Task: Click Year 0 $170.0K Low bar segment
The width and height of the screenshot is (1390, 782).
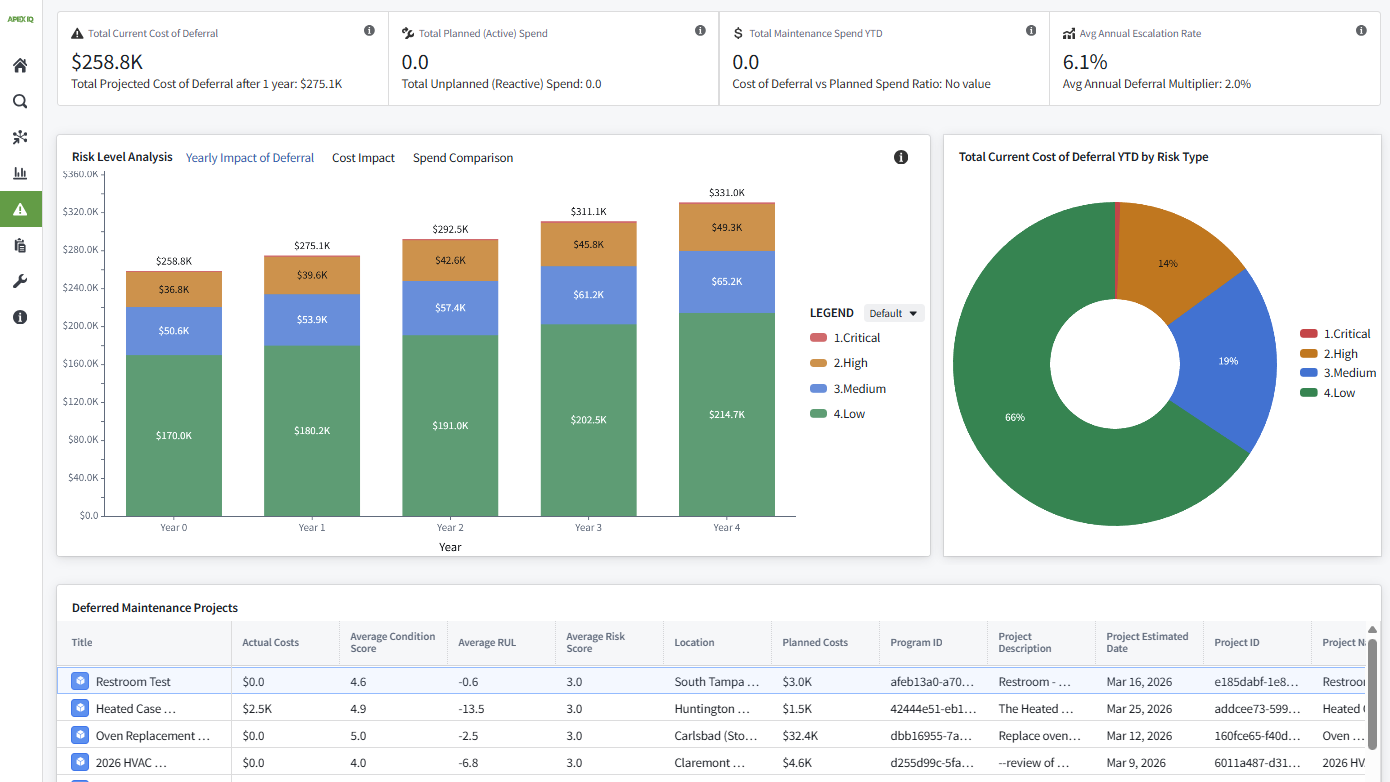Action: coord(174,435)
